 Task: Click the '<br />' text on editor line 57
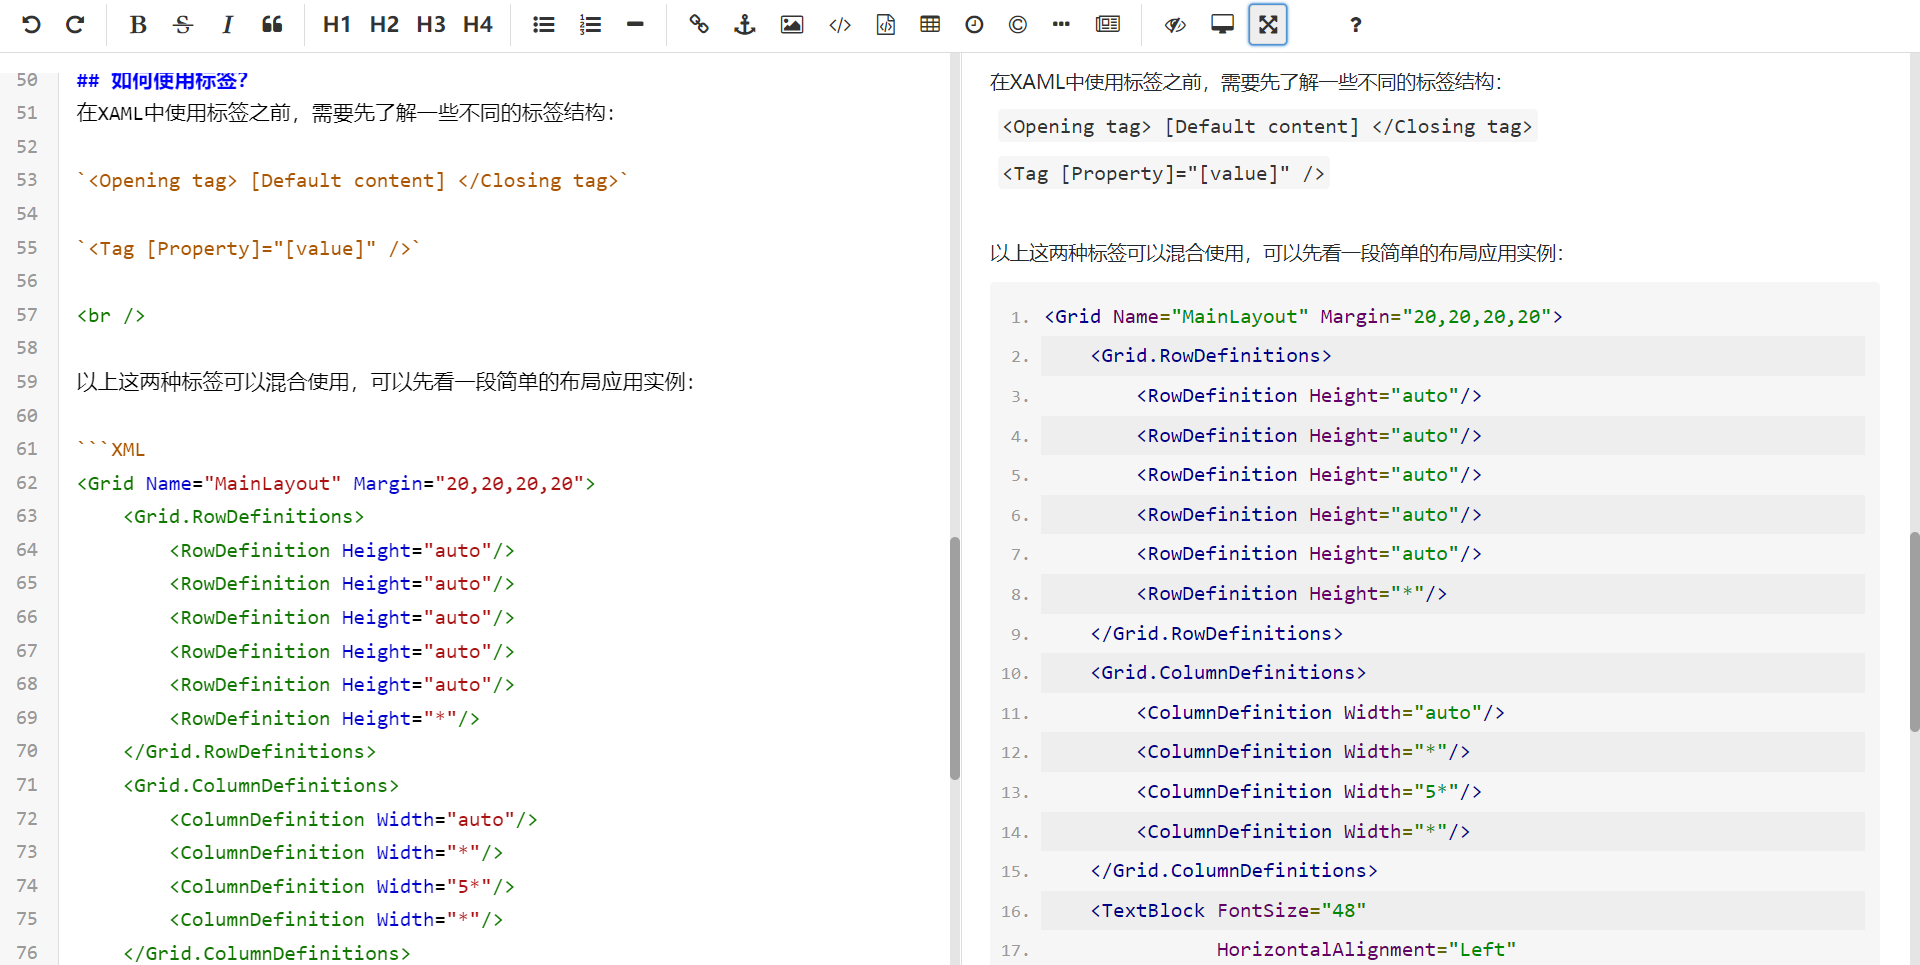(111, 316)
